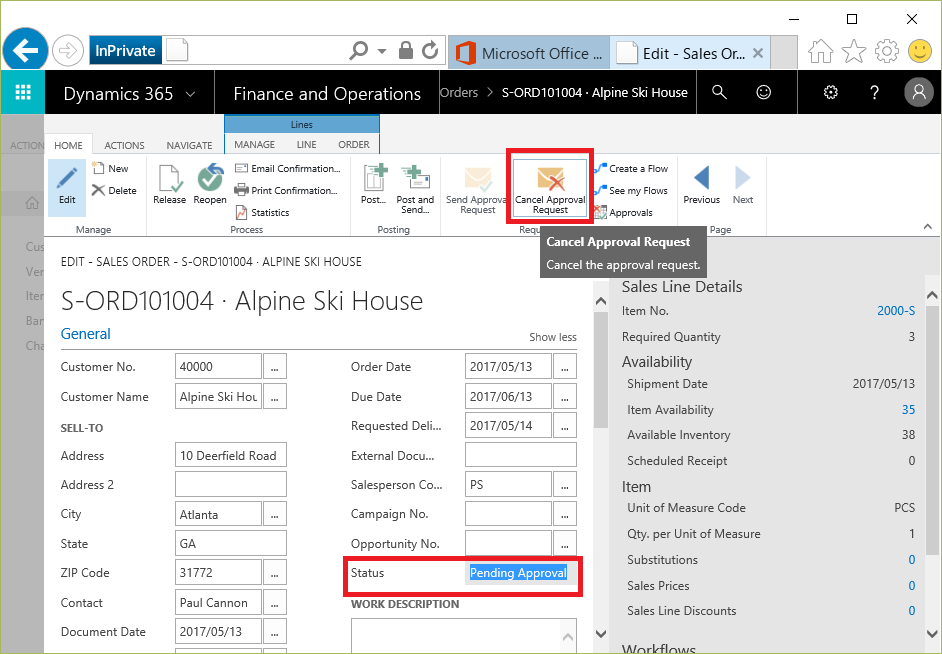Switch to the ACTIONS ribbon tab
The image size is (942, 654).
point(124,145)
